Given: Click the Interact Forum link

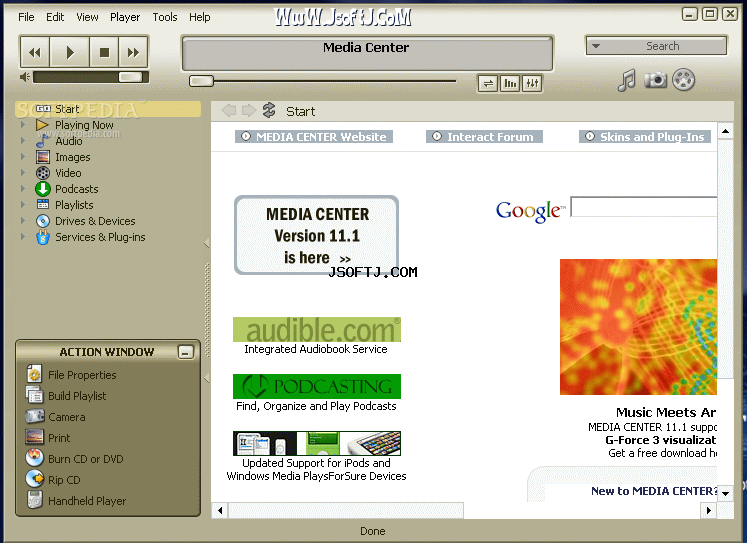Looking at the screenshot, I should pos(484,137).
